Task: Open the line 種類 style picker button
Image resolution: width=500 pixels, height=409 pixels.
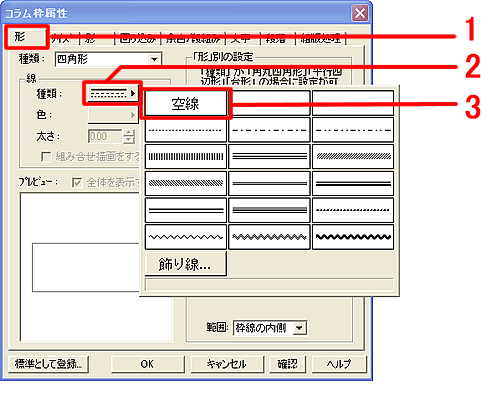Action: pyautogui.click(x=112, y=94)
